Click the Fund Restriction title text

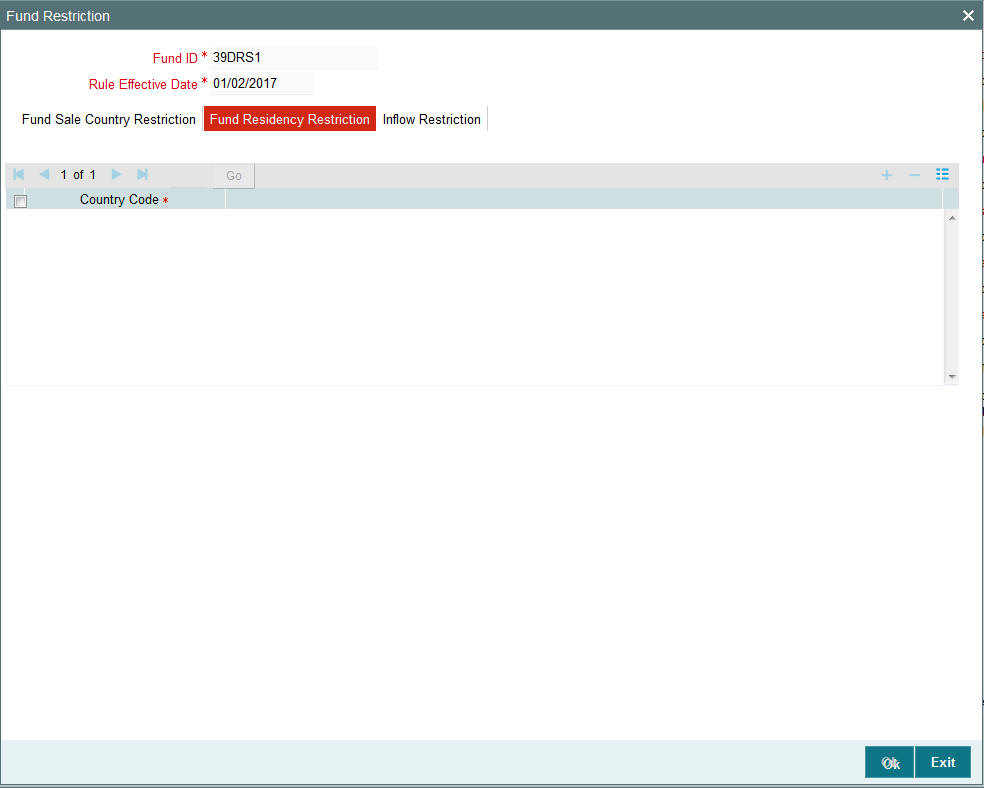pos(58,16)
